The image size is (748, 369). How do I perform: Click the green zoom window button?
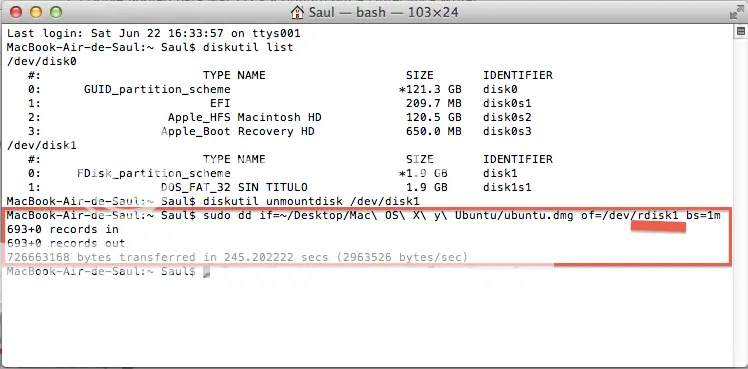56,12
